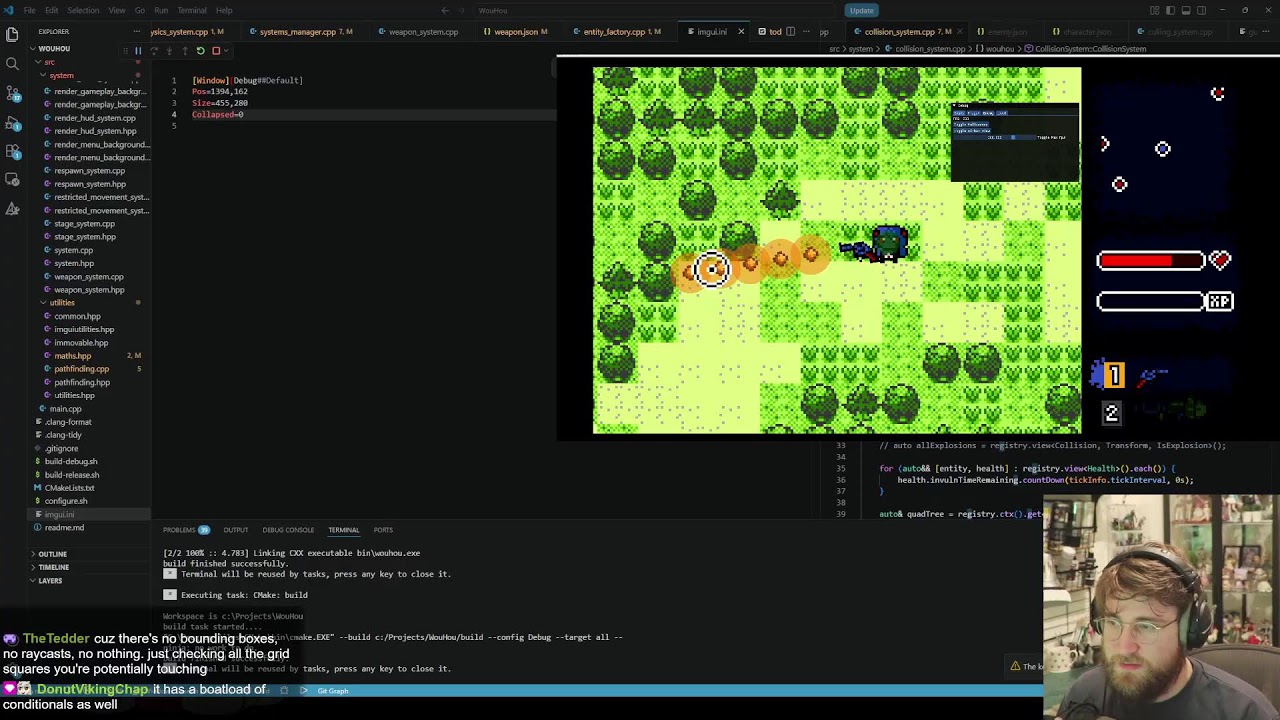
Task: Open the dropdown next to the Stop button
Action: point(225,50)
